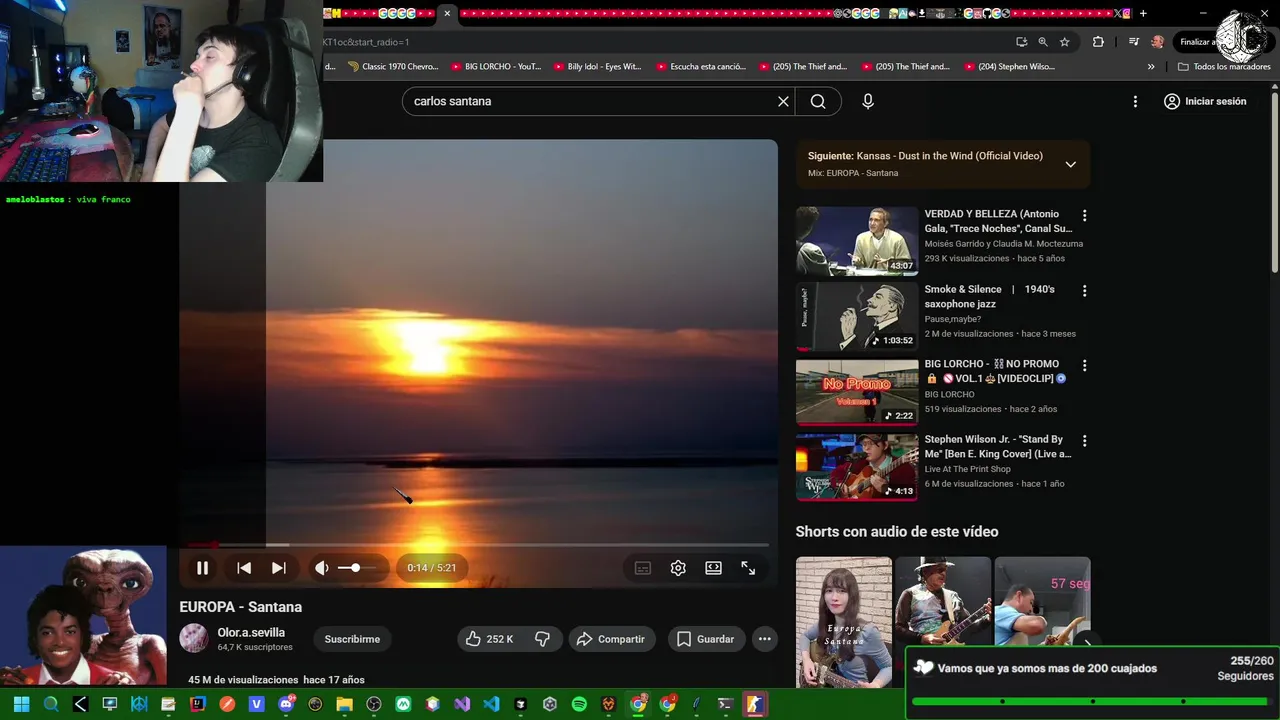This screenshot has height=720, width=1280.
Task: Expand the Mix EUROPA - Santana playlist
Action: tap(1070, 164)
